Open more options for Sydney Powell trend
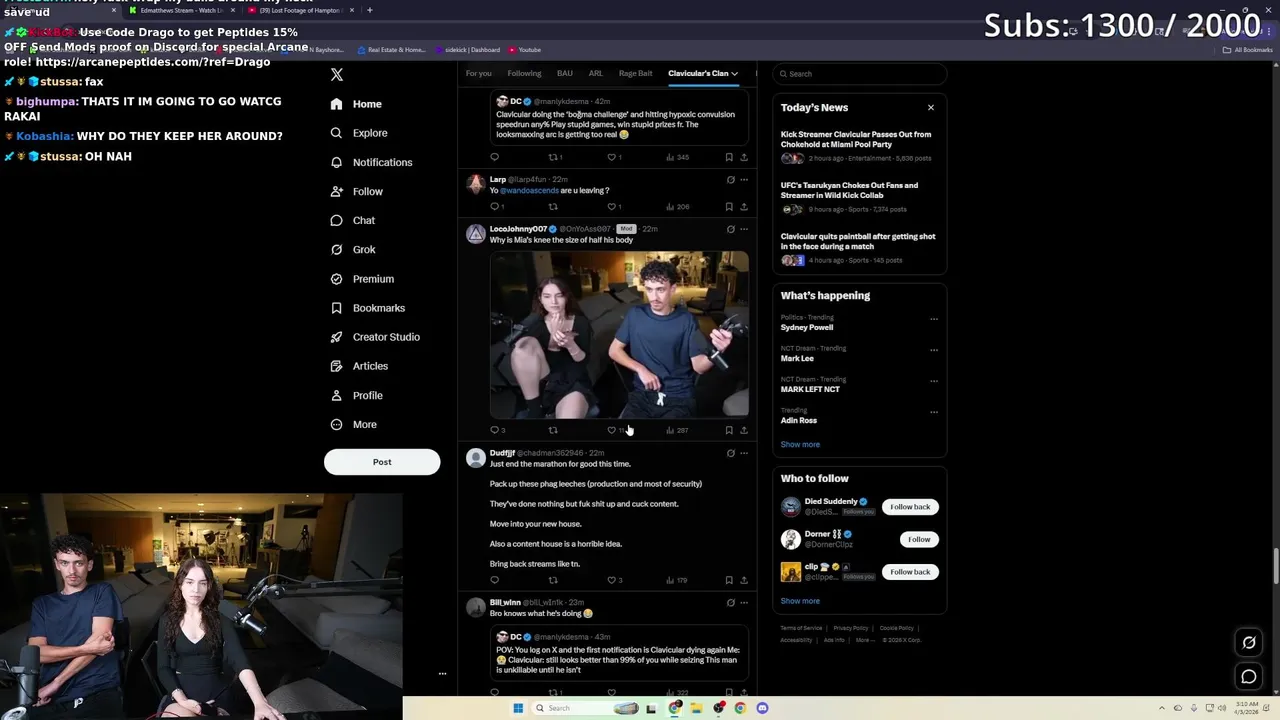Screen dimensions: 1280x720 click(934, 319)
